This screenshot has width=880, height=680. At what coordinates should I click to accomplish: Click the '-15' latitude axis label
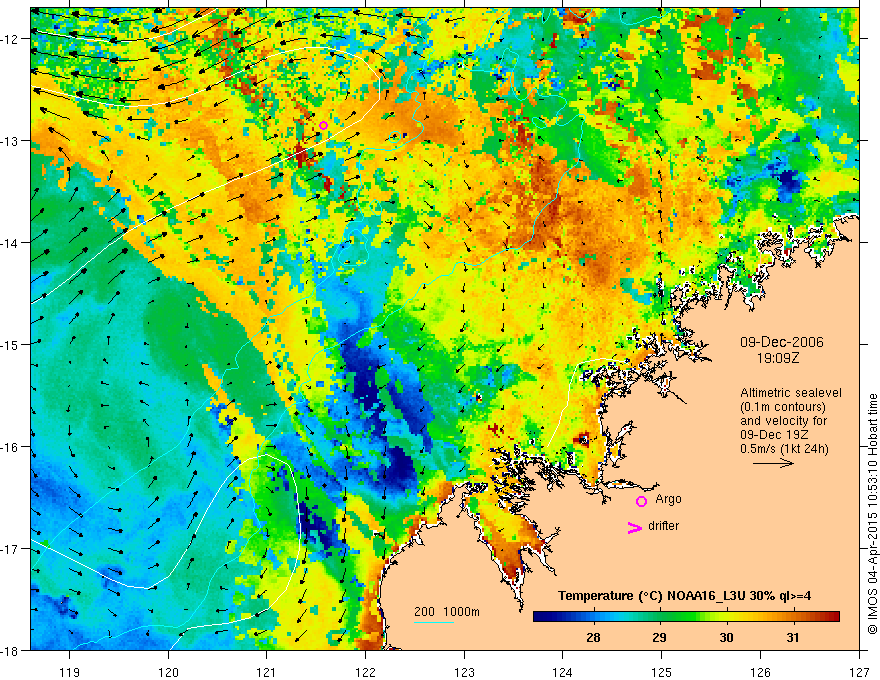pos(11,344)
